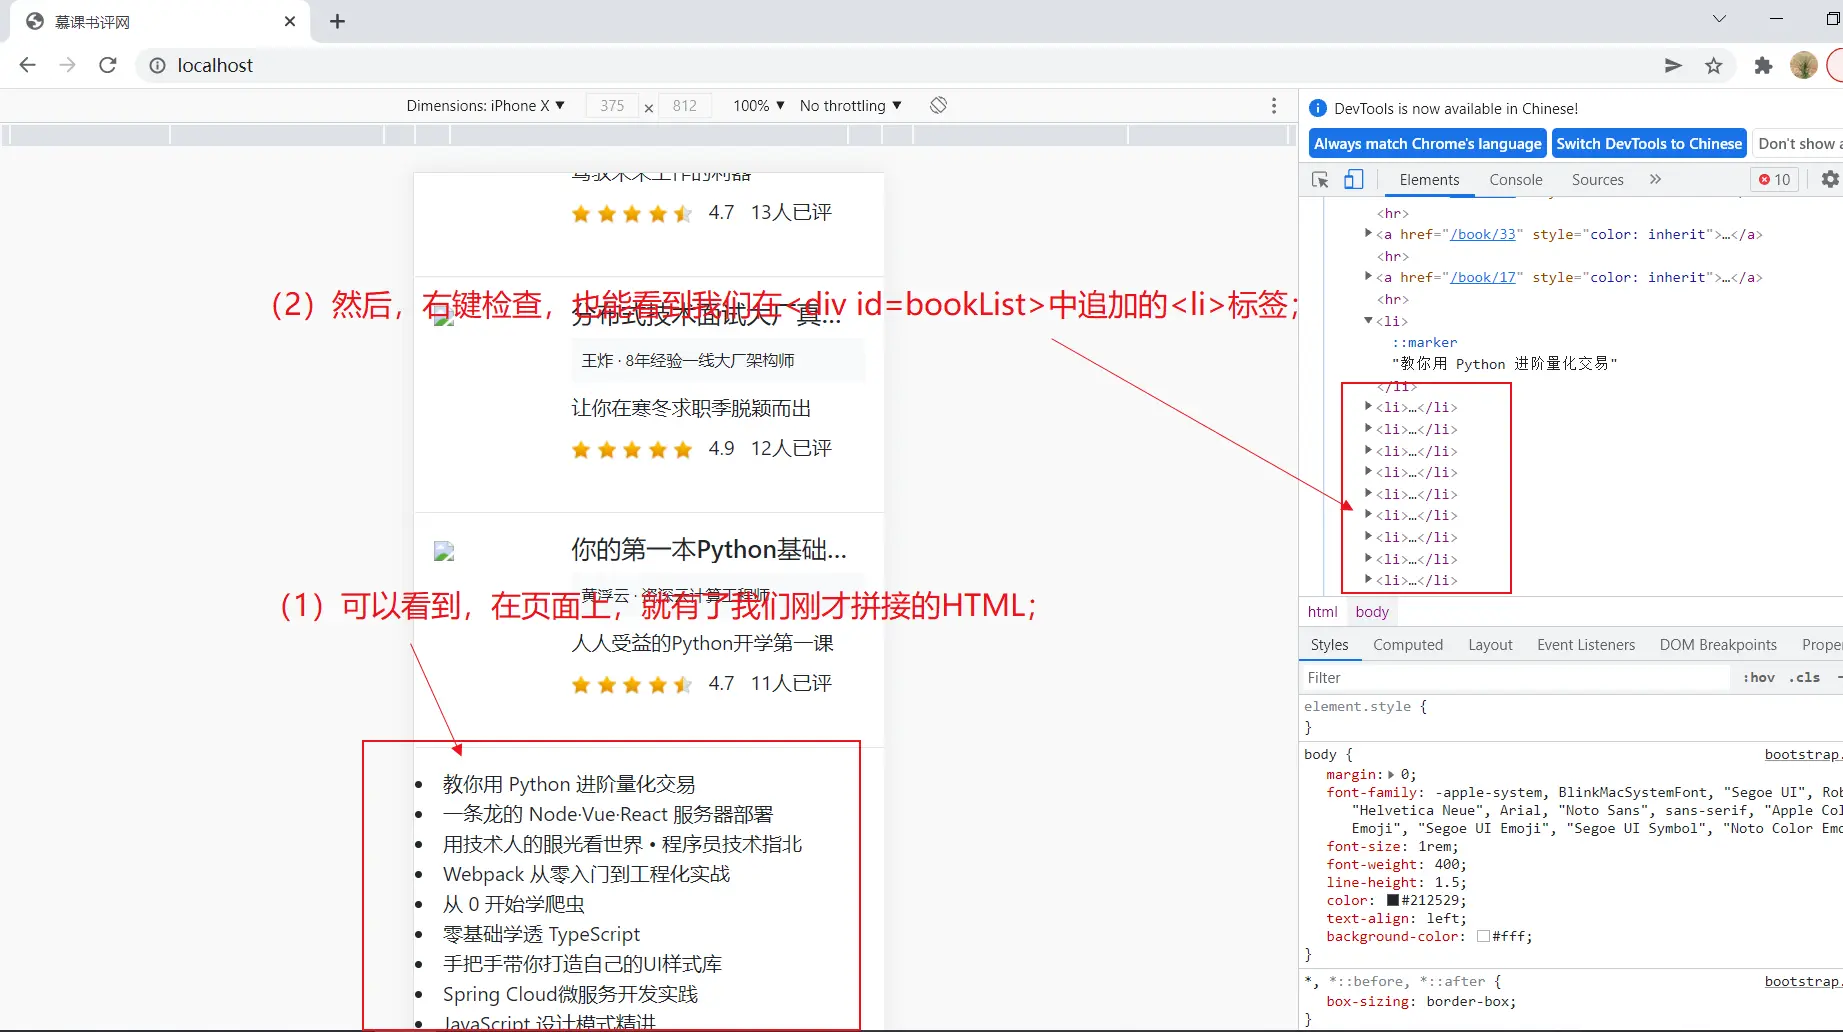The image size is (1843, 1032).
Task: Click Switch DevTools to Chinese button
Action: [x=1649, y=144]
